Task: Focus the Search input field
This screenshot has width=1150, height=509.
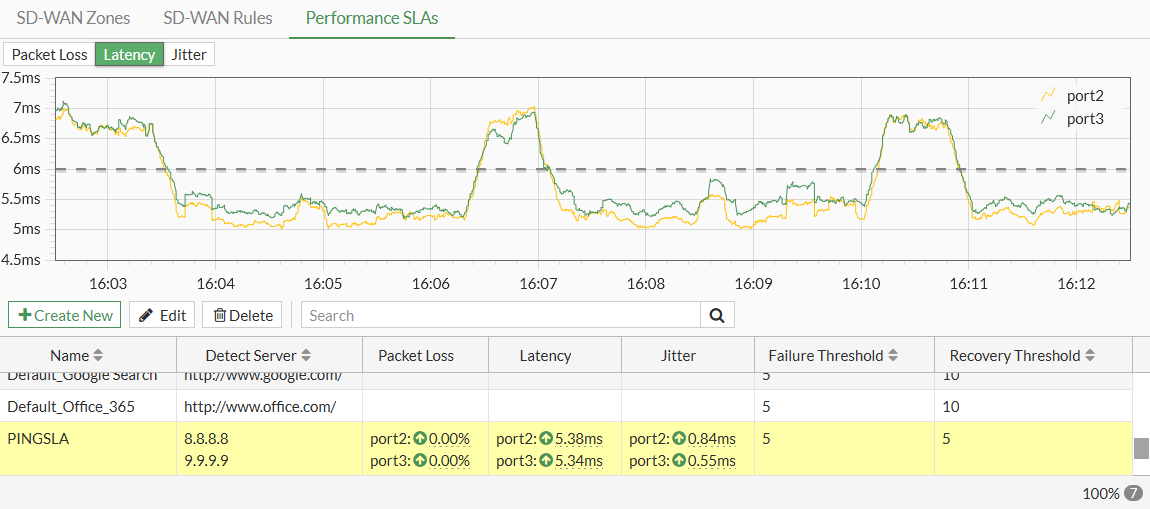Action: 500,315
